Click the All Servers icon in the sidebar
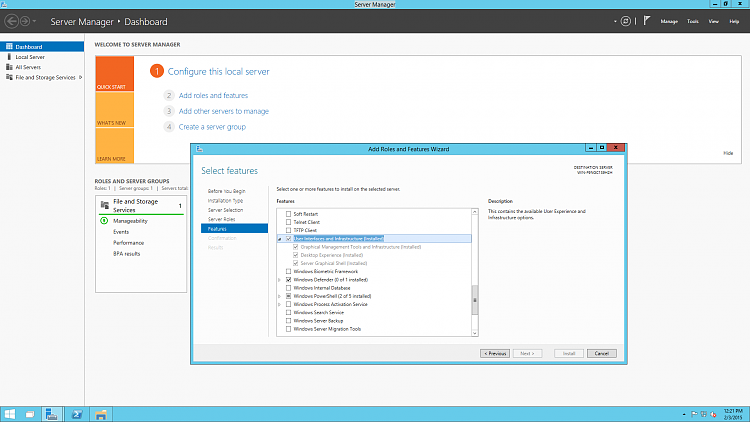This screenshot has width=750, height=422. point(9,67)
